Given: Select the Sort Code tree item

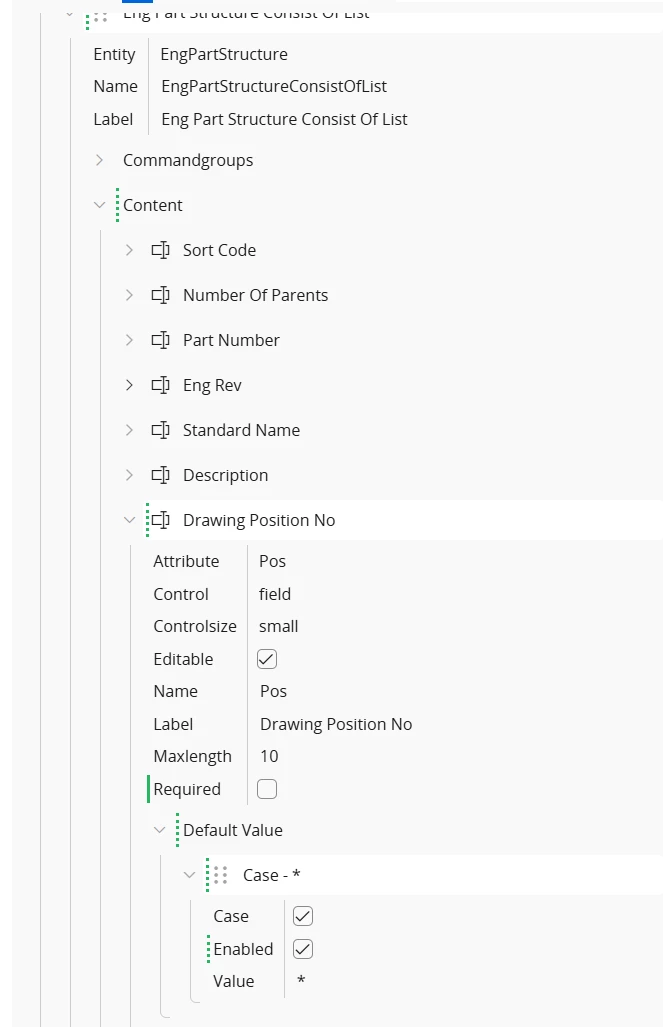Looking at the screenshot, I should click(219, 250).
